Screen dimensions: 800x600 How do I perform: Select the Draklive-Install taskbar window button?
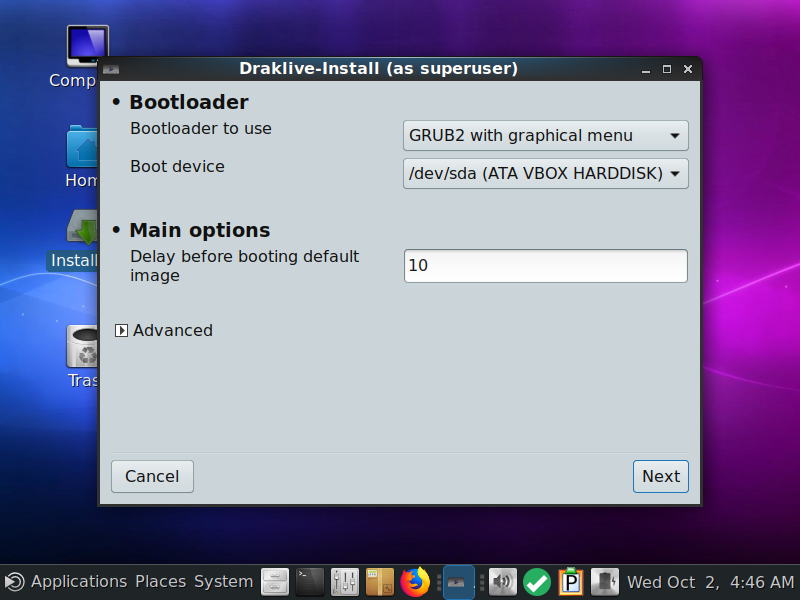[459, 582]
